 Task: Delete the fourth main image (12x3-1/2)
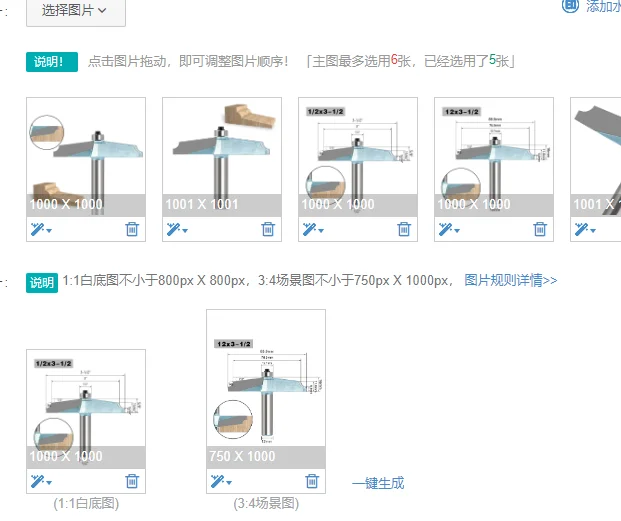click(x=540, y=229)
